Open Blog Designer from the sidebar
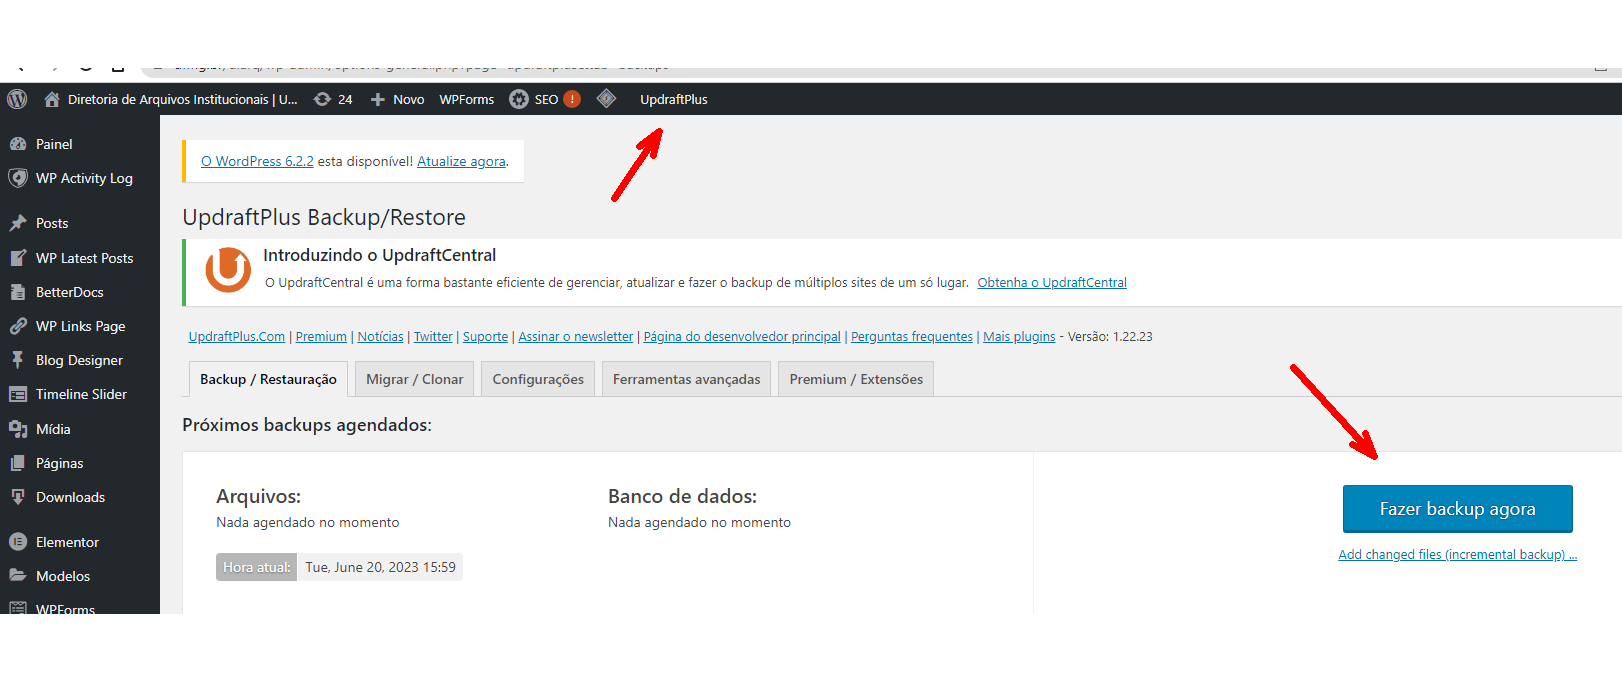The width and height of the screenshot is (1622, 682). 79,360
